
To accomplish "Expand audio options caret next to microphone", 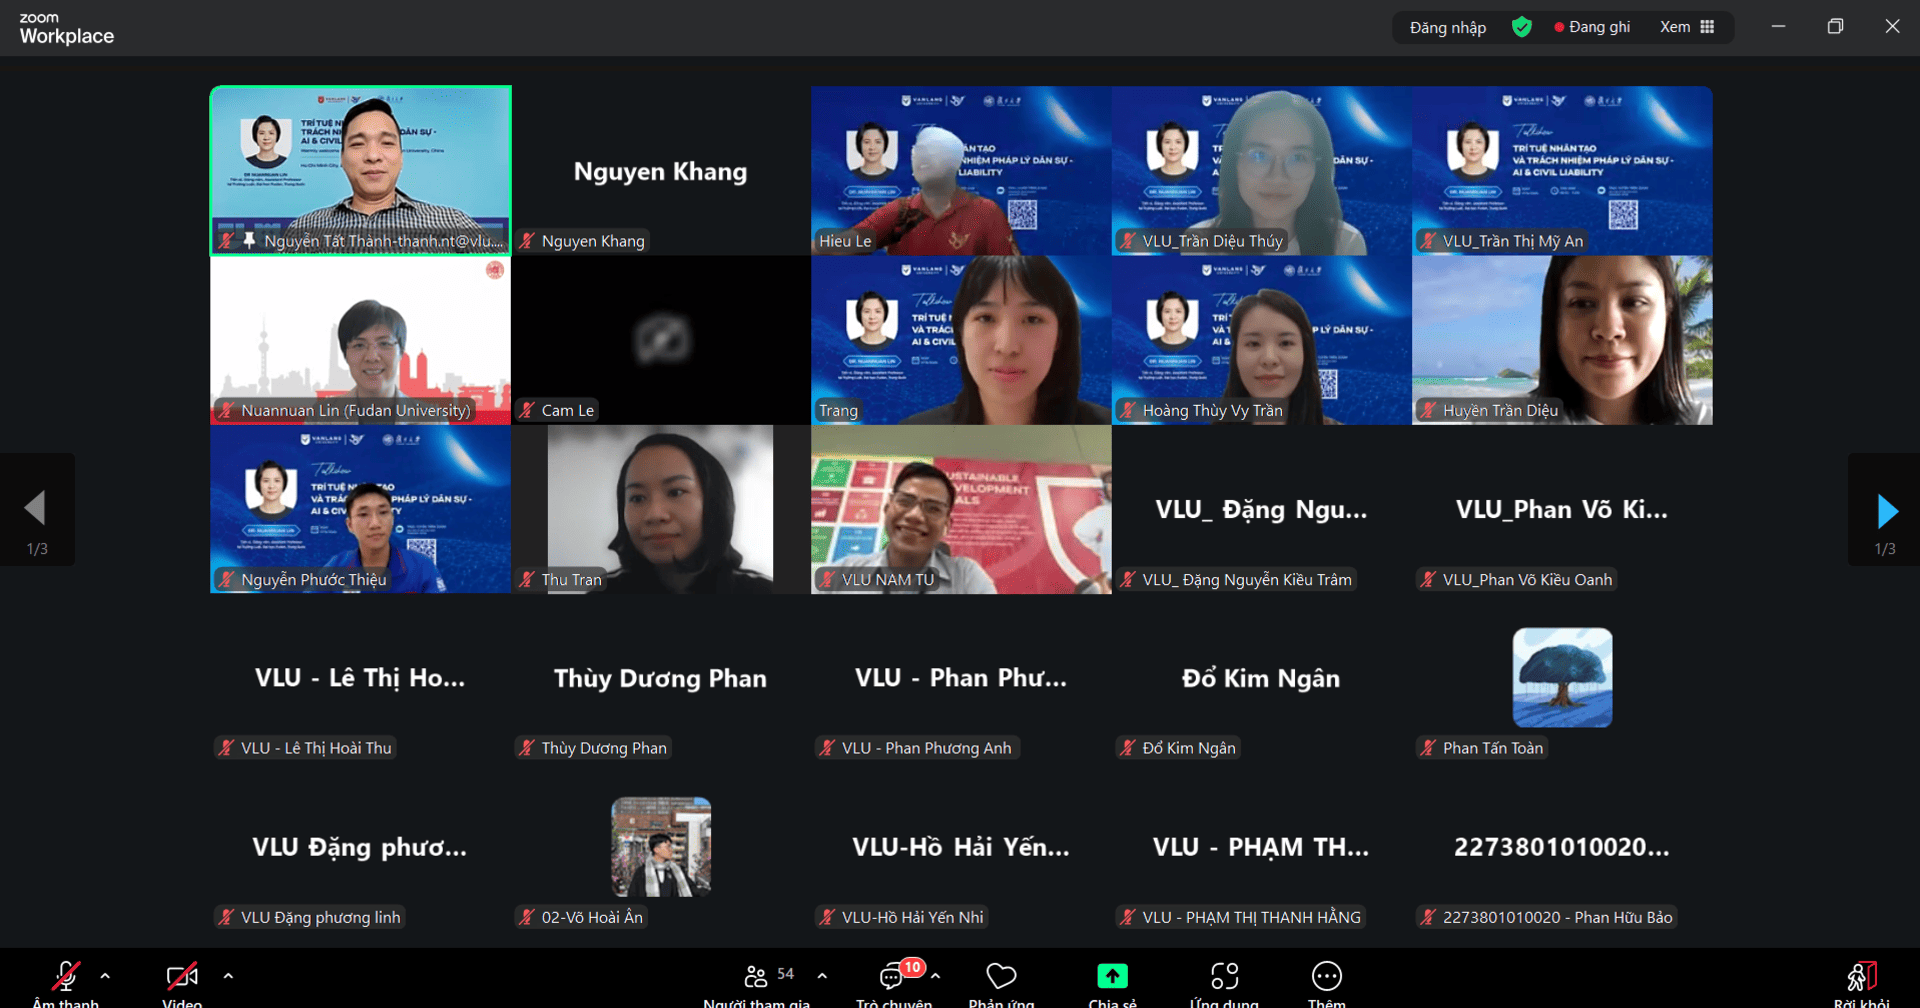I will (105, 976).
